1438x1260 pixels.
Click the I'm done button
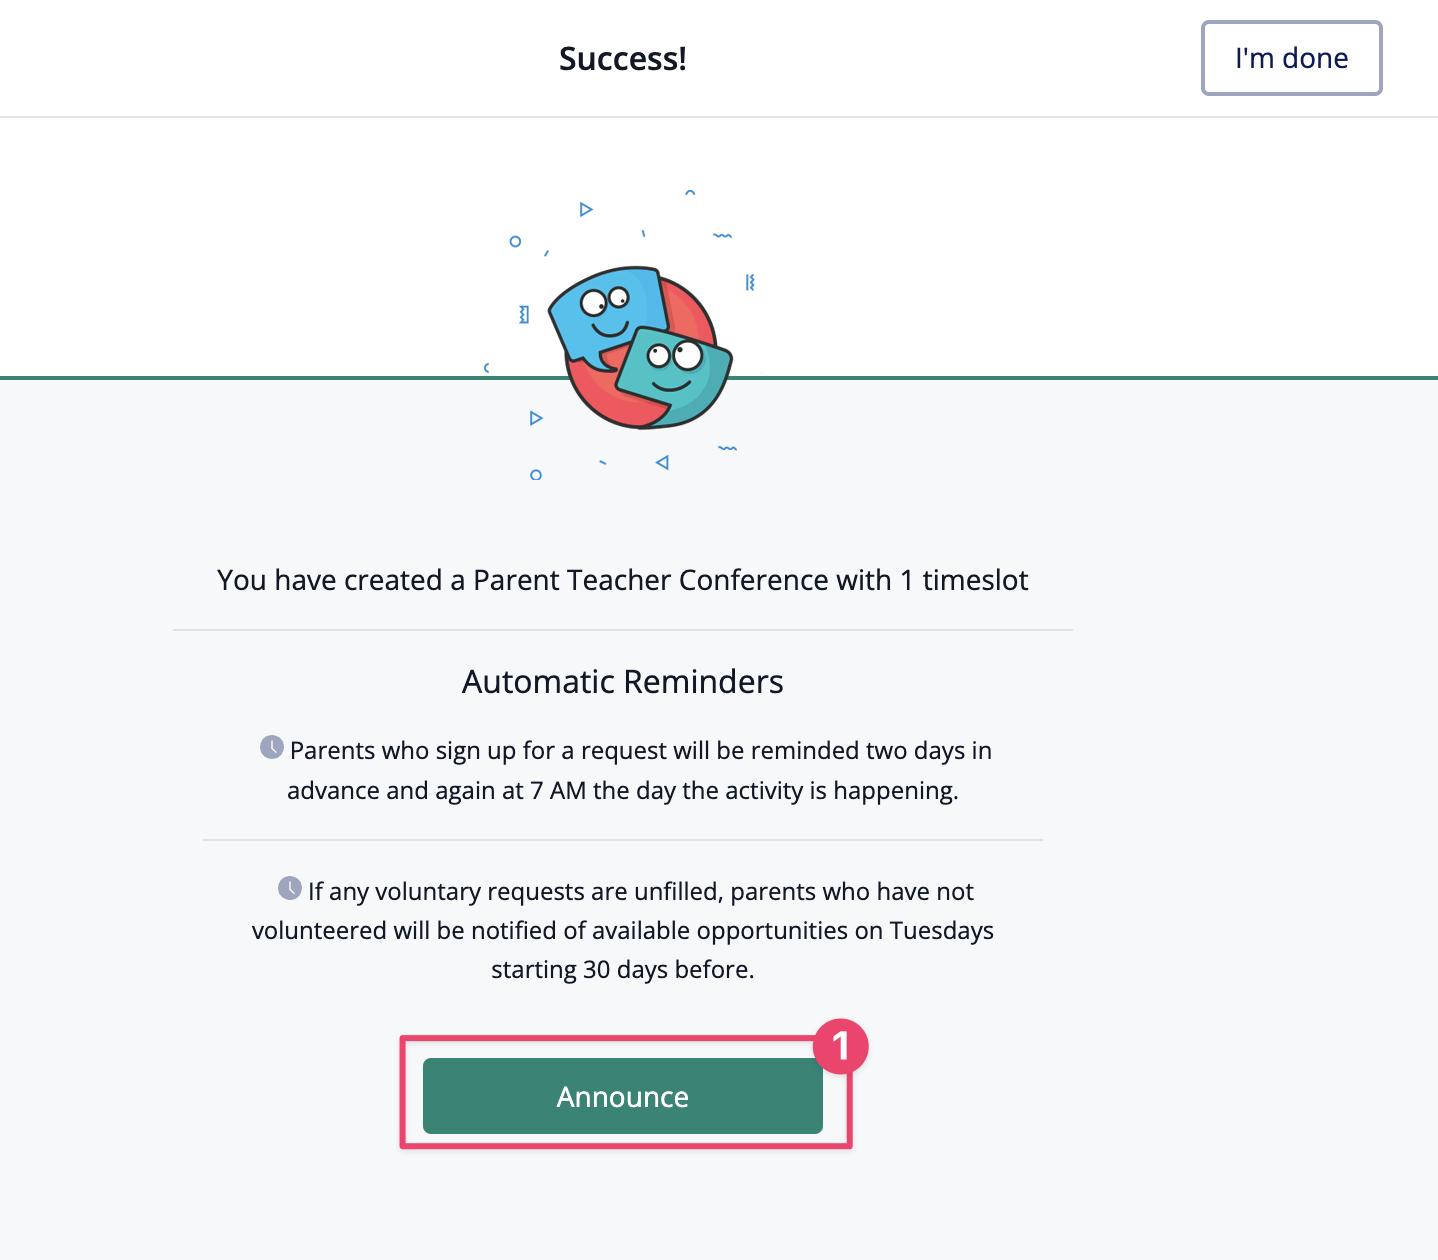[1291, 58]
